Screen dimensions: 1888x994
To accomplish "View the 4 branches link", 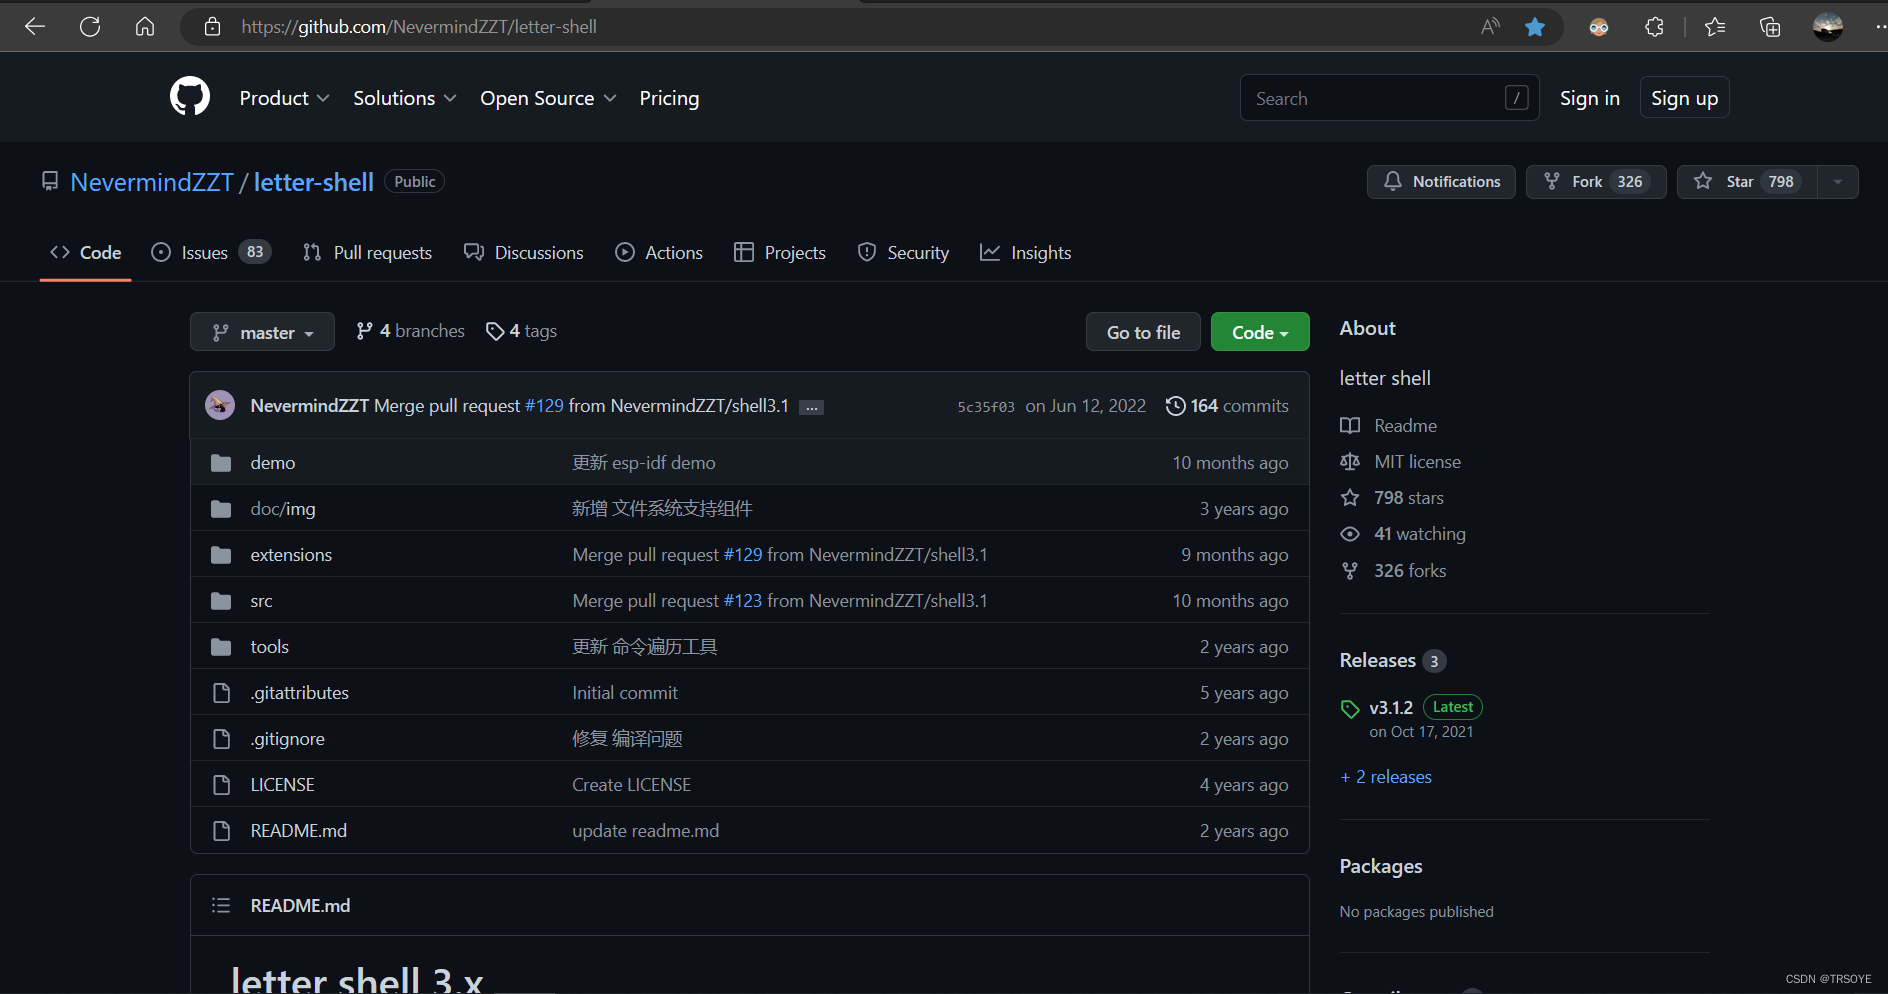I will 411,331.
